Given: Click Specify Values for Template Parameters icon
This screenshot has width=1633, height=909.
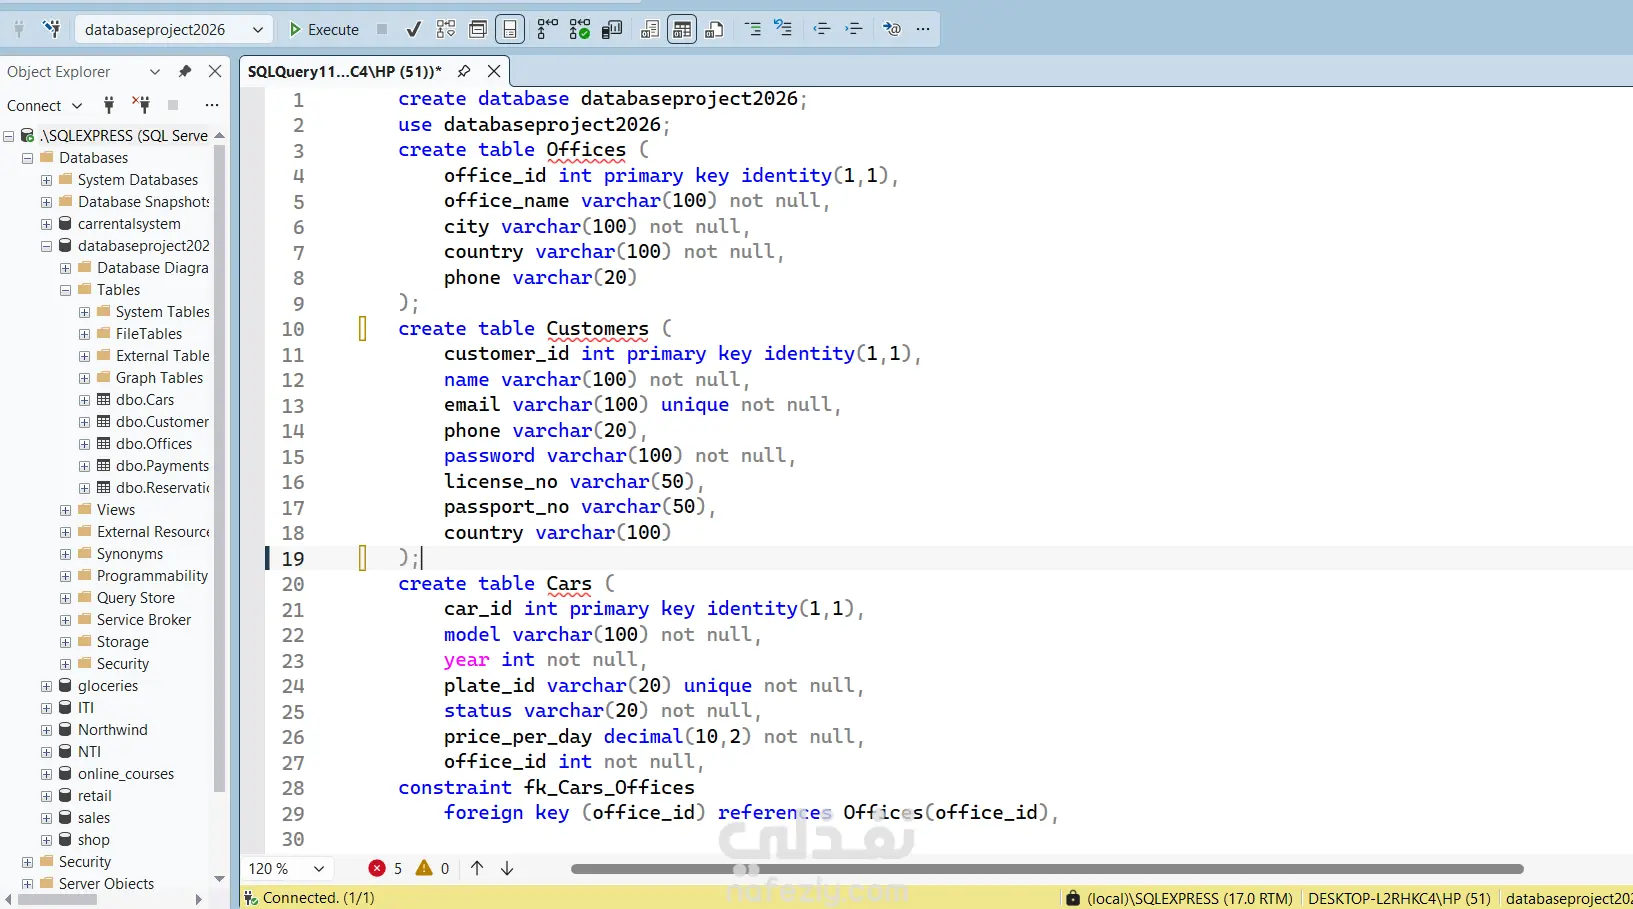Looking at the screenshot, I should tap(892, 29).
